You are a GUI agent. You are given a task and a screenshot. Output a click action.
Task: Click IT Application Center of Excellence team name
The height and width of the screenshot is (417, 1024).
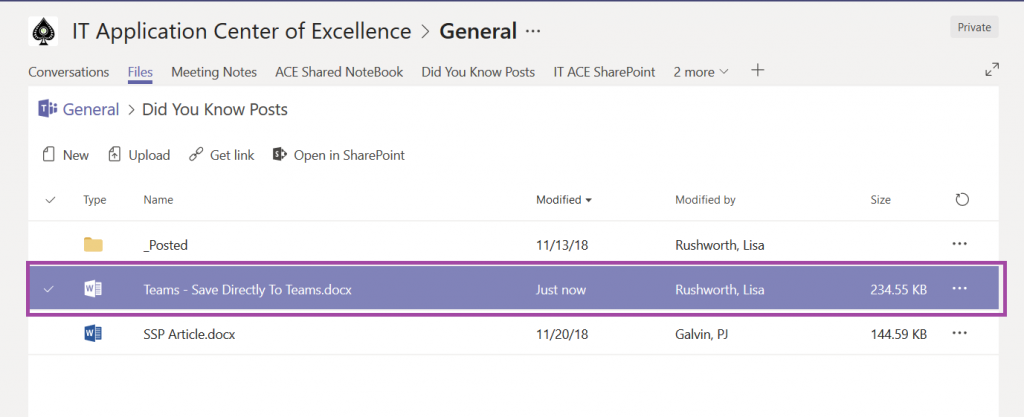click(241, 31)
